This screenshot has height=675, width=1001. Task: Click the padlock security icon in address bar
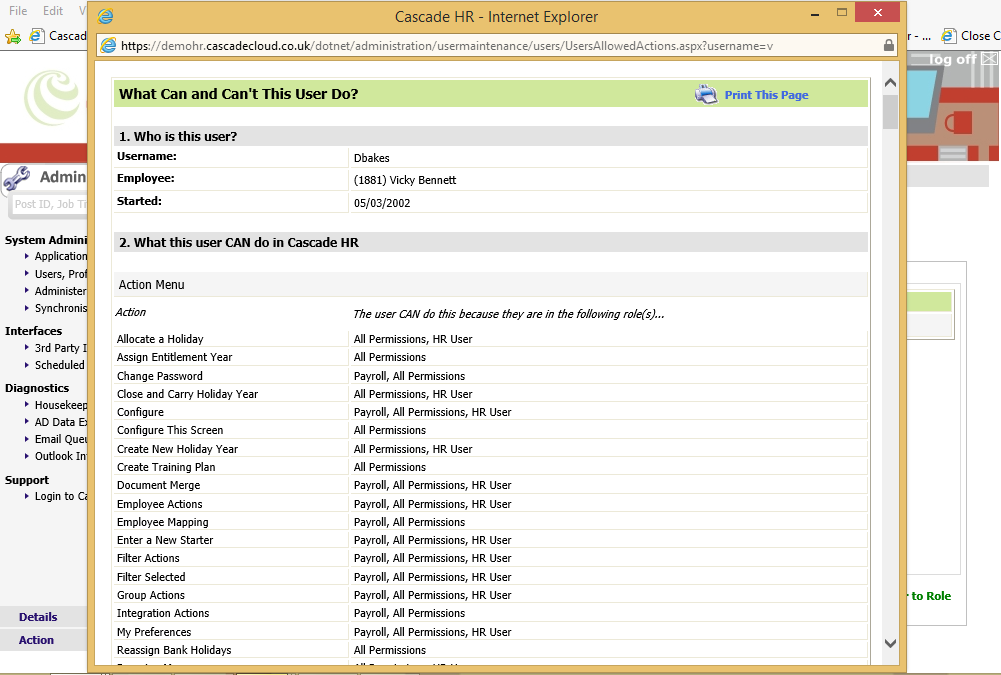(x=888, y=45)
